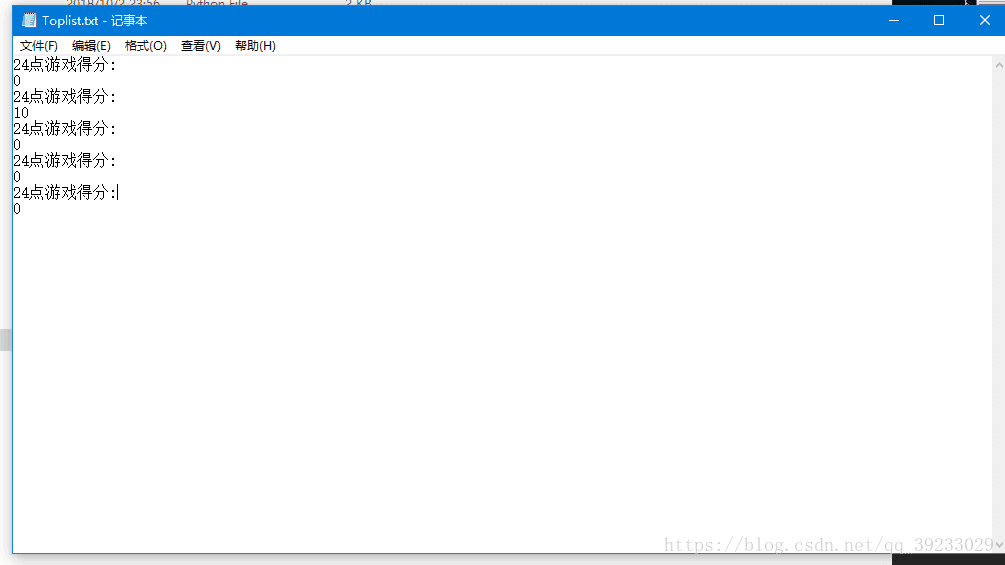Click the first 0 score line

point(17,81)
